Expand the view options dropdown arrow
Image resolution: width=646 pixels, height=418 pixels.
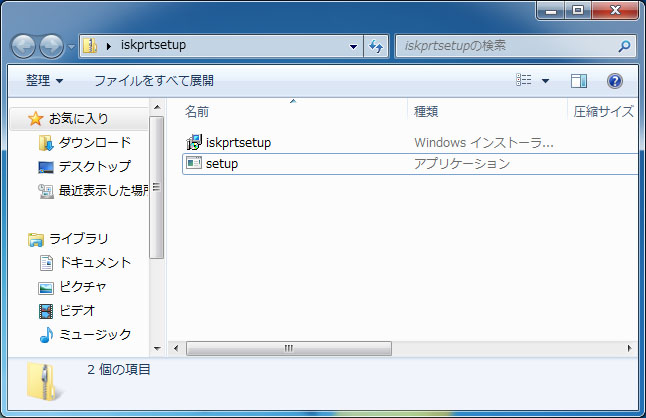tap(545, 80)
